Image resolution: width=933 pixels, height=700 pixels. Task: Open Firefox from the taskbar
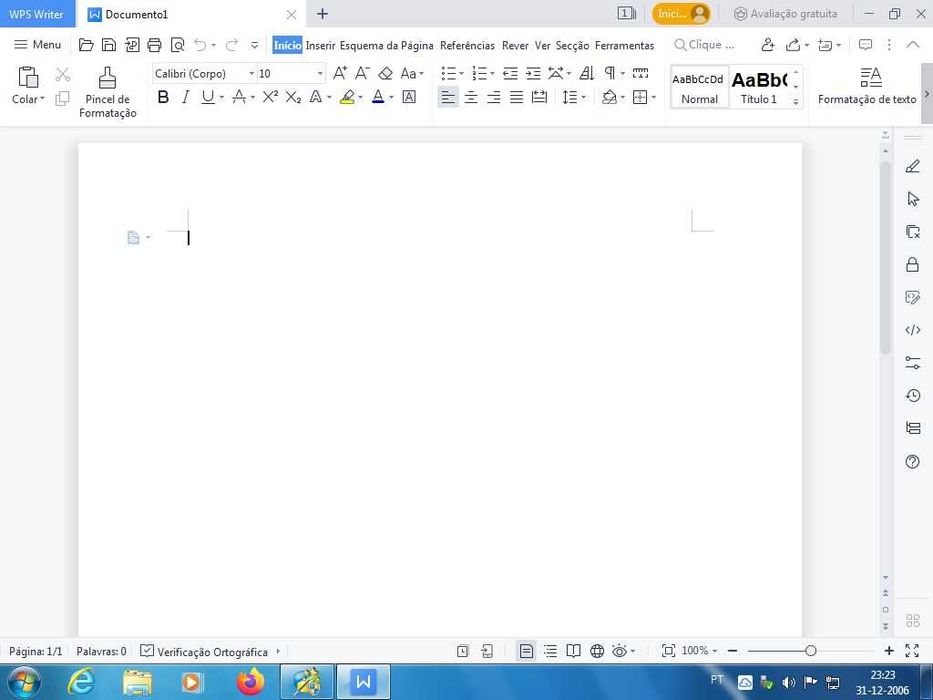click(250, 682)
